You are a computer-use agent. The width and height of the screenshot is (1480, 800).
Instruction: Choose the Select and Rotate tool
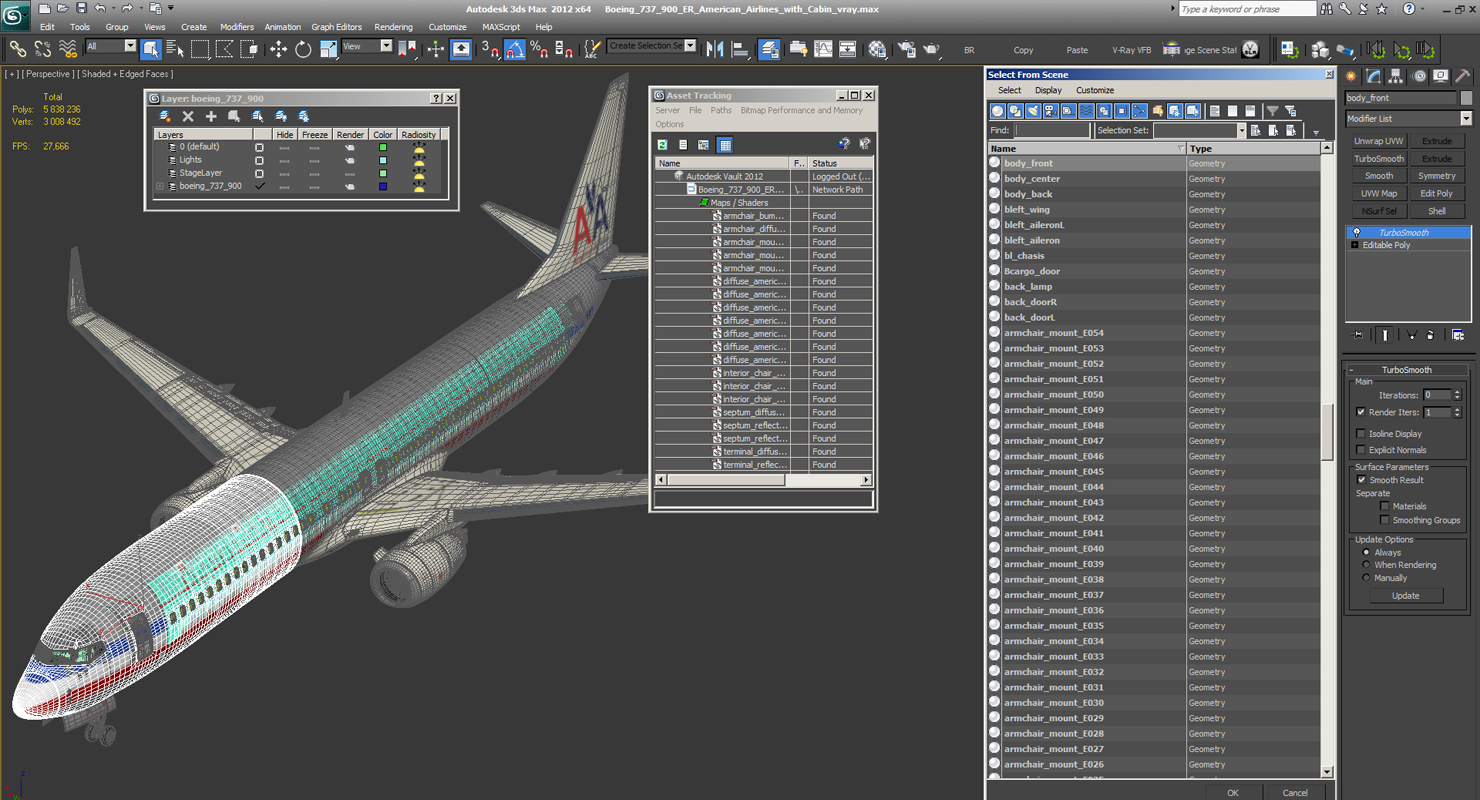(303, 49)
